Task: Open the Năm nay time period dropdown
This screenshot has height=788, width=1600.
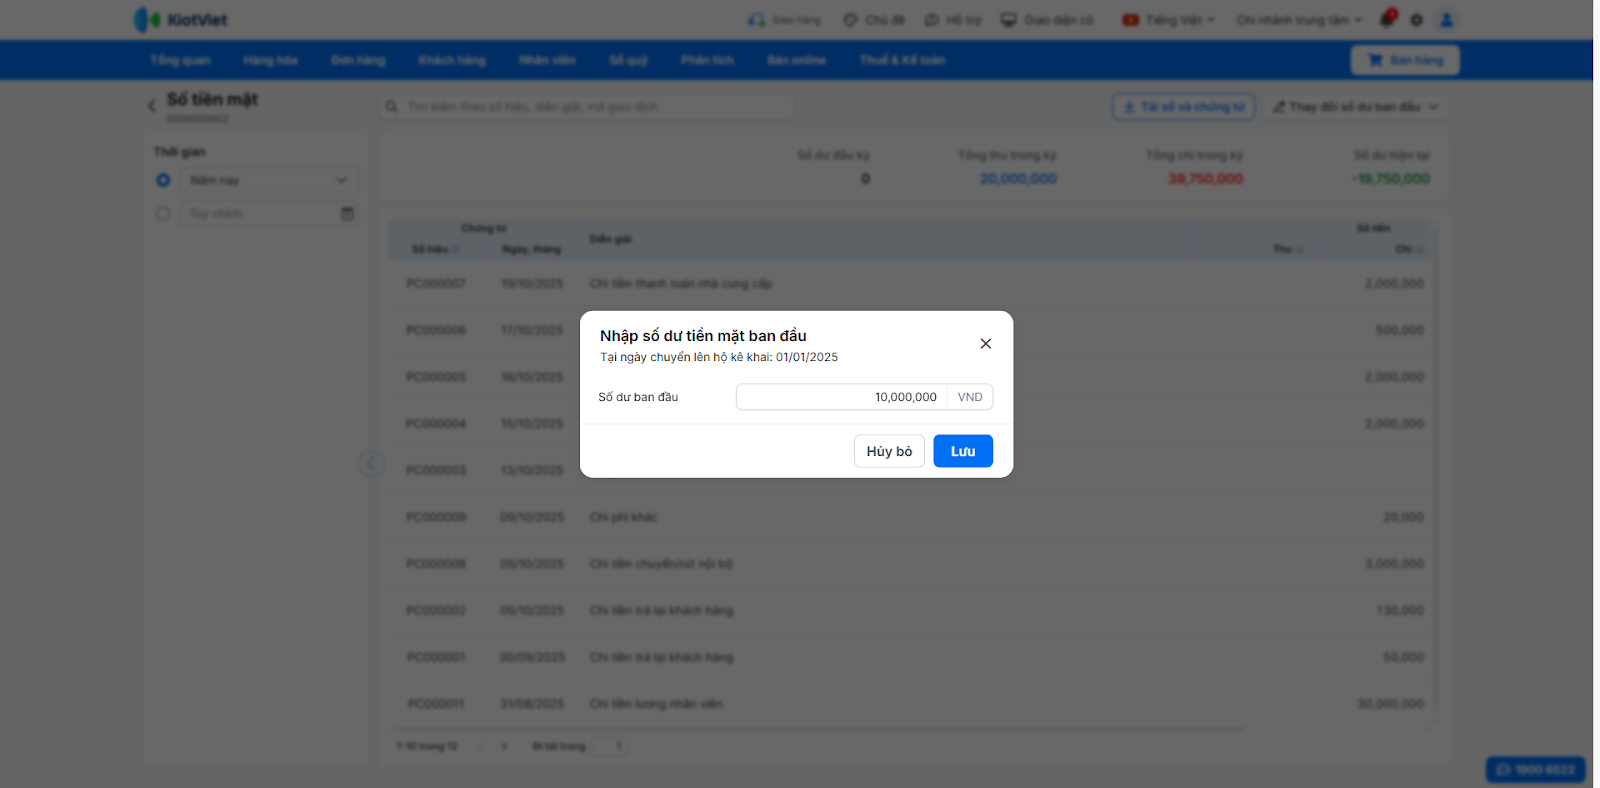Action: click(268, 180)
